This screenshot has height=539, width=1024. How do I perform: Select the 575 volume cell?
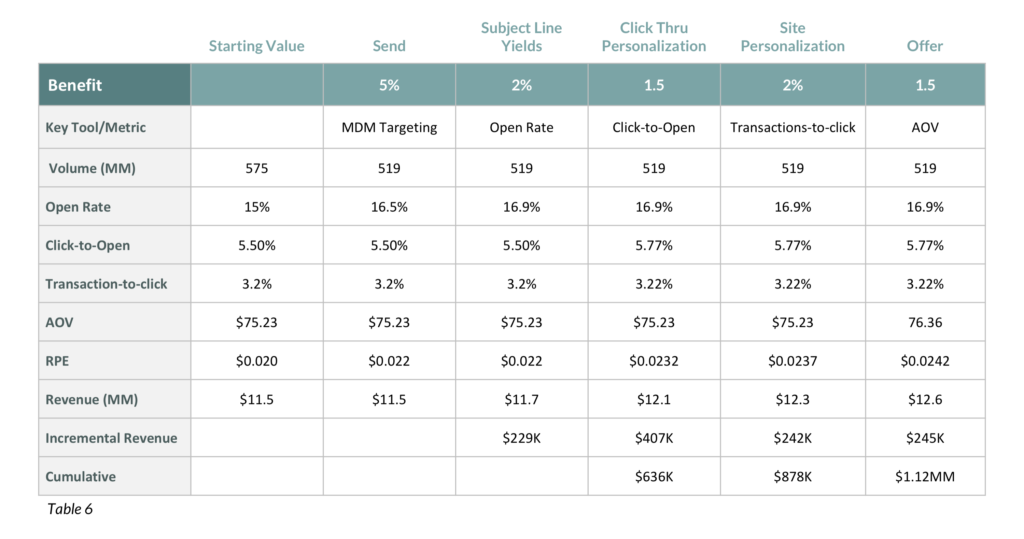(x=256, y=169)
